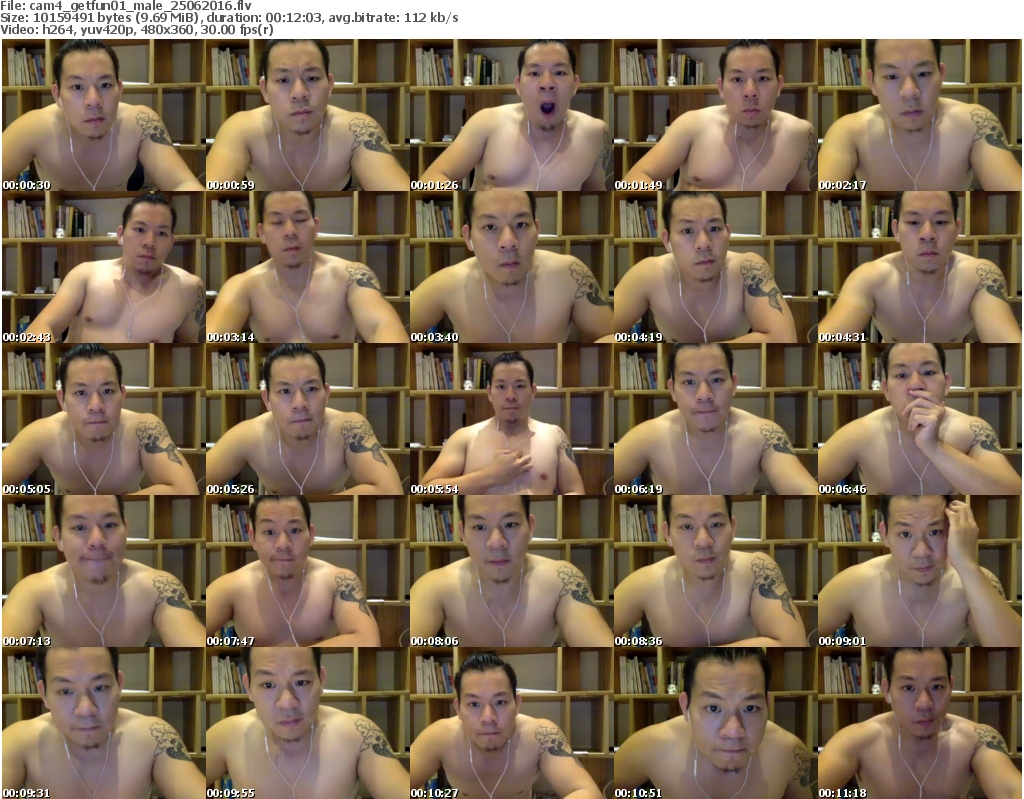Pick the frame at 00:02:17
Viewport: 1024px width, 799px height.
[920, 115]
